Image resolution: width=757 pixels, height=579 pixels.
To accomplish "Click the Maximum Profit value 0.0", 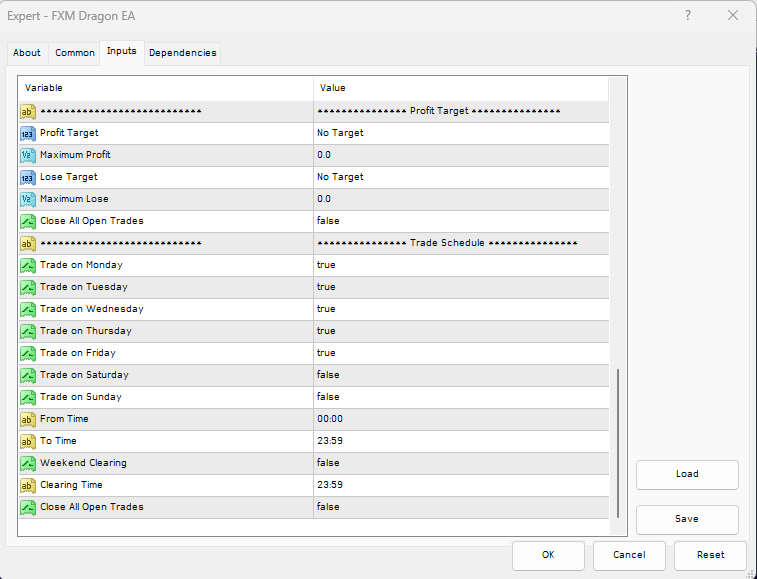I will pyautogui.click(x=323, y=155).
